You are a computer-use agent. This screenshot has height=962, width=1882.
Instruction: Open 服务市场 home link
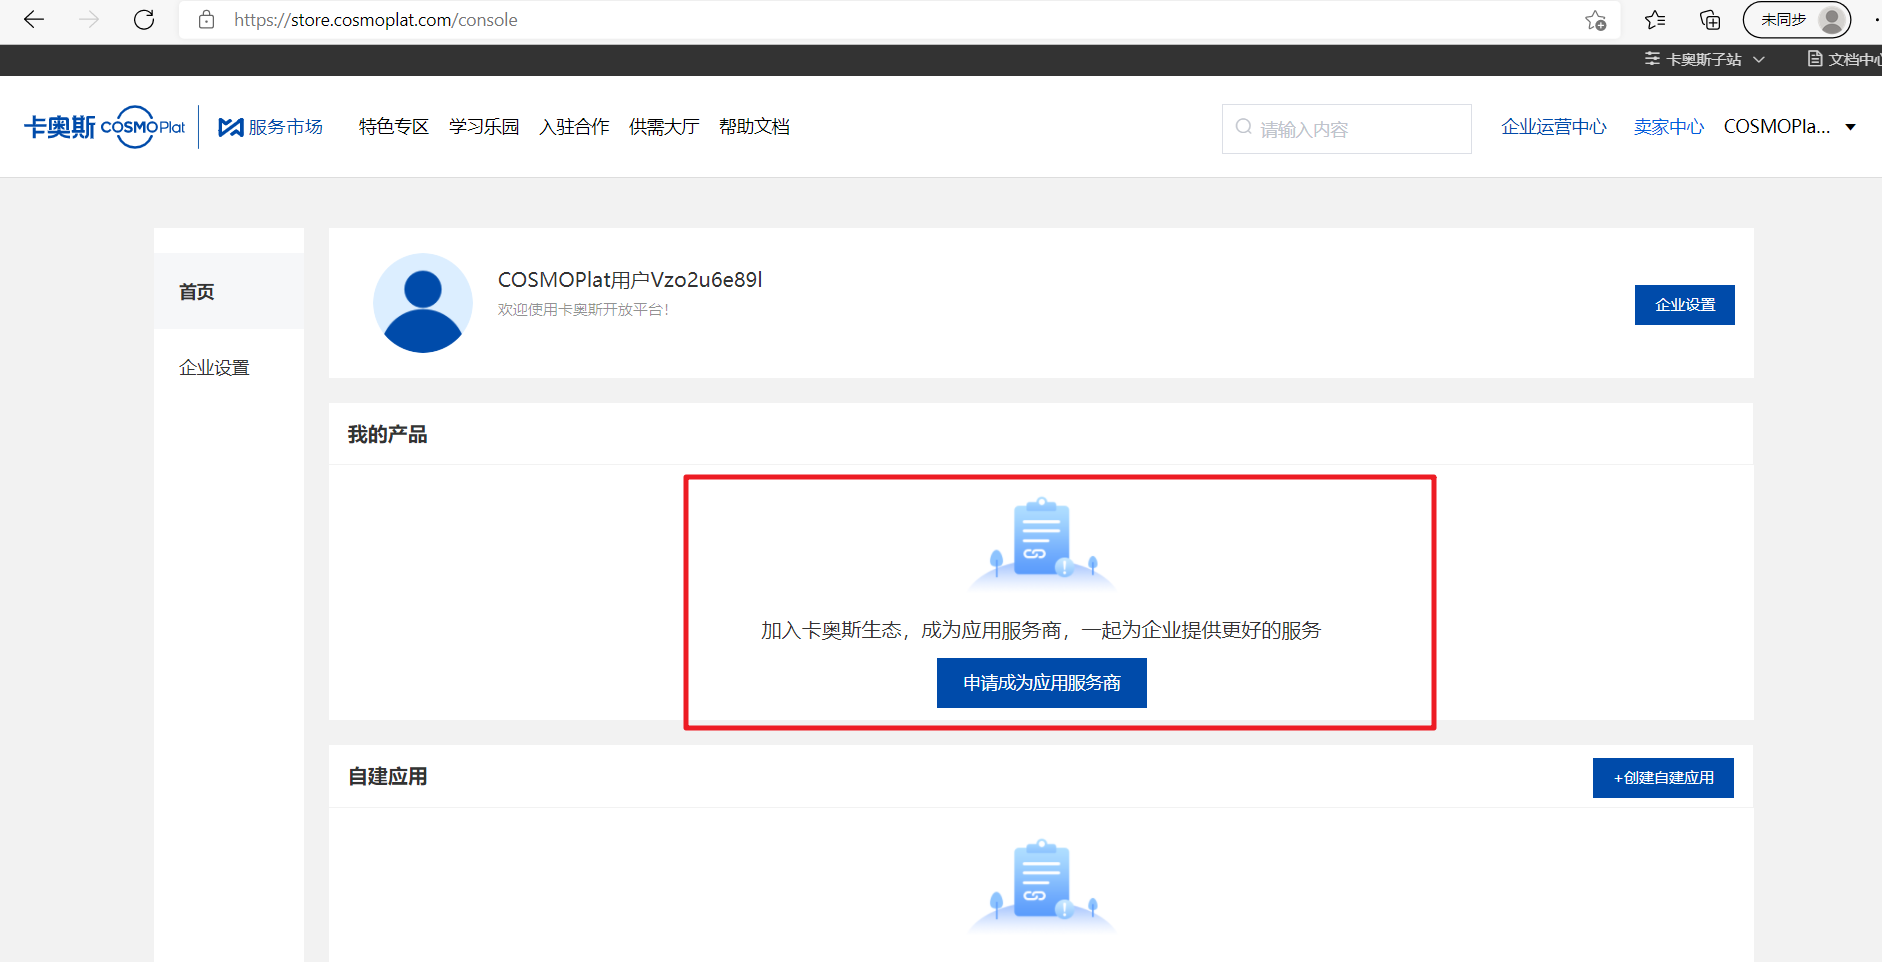pyautogui.click(x=271, y=127)
